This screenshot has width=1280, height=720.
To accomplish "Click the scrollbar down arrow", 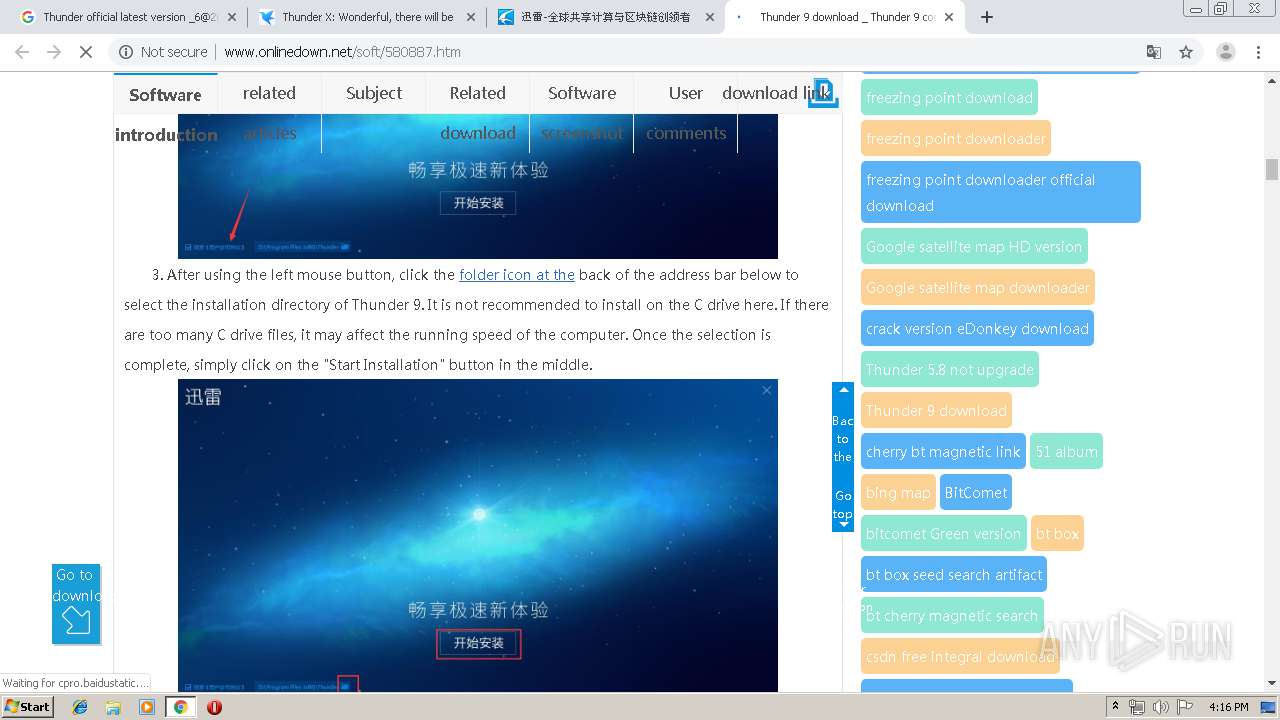I will pos(1272,684).
